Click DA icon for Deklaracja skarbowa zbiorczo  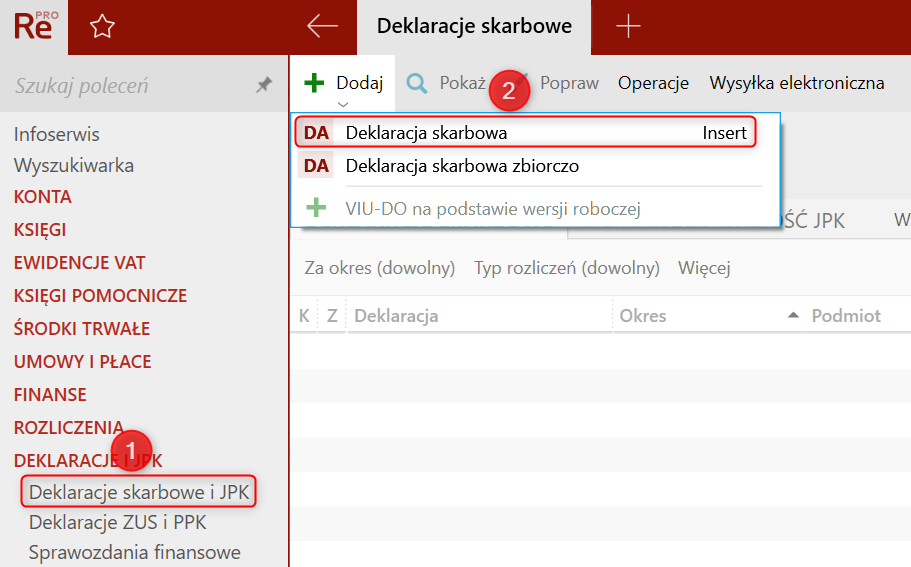coord(316,166)
